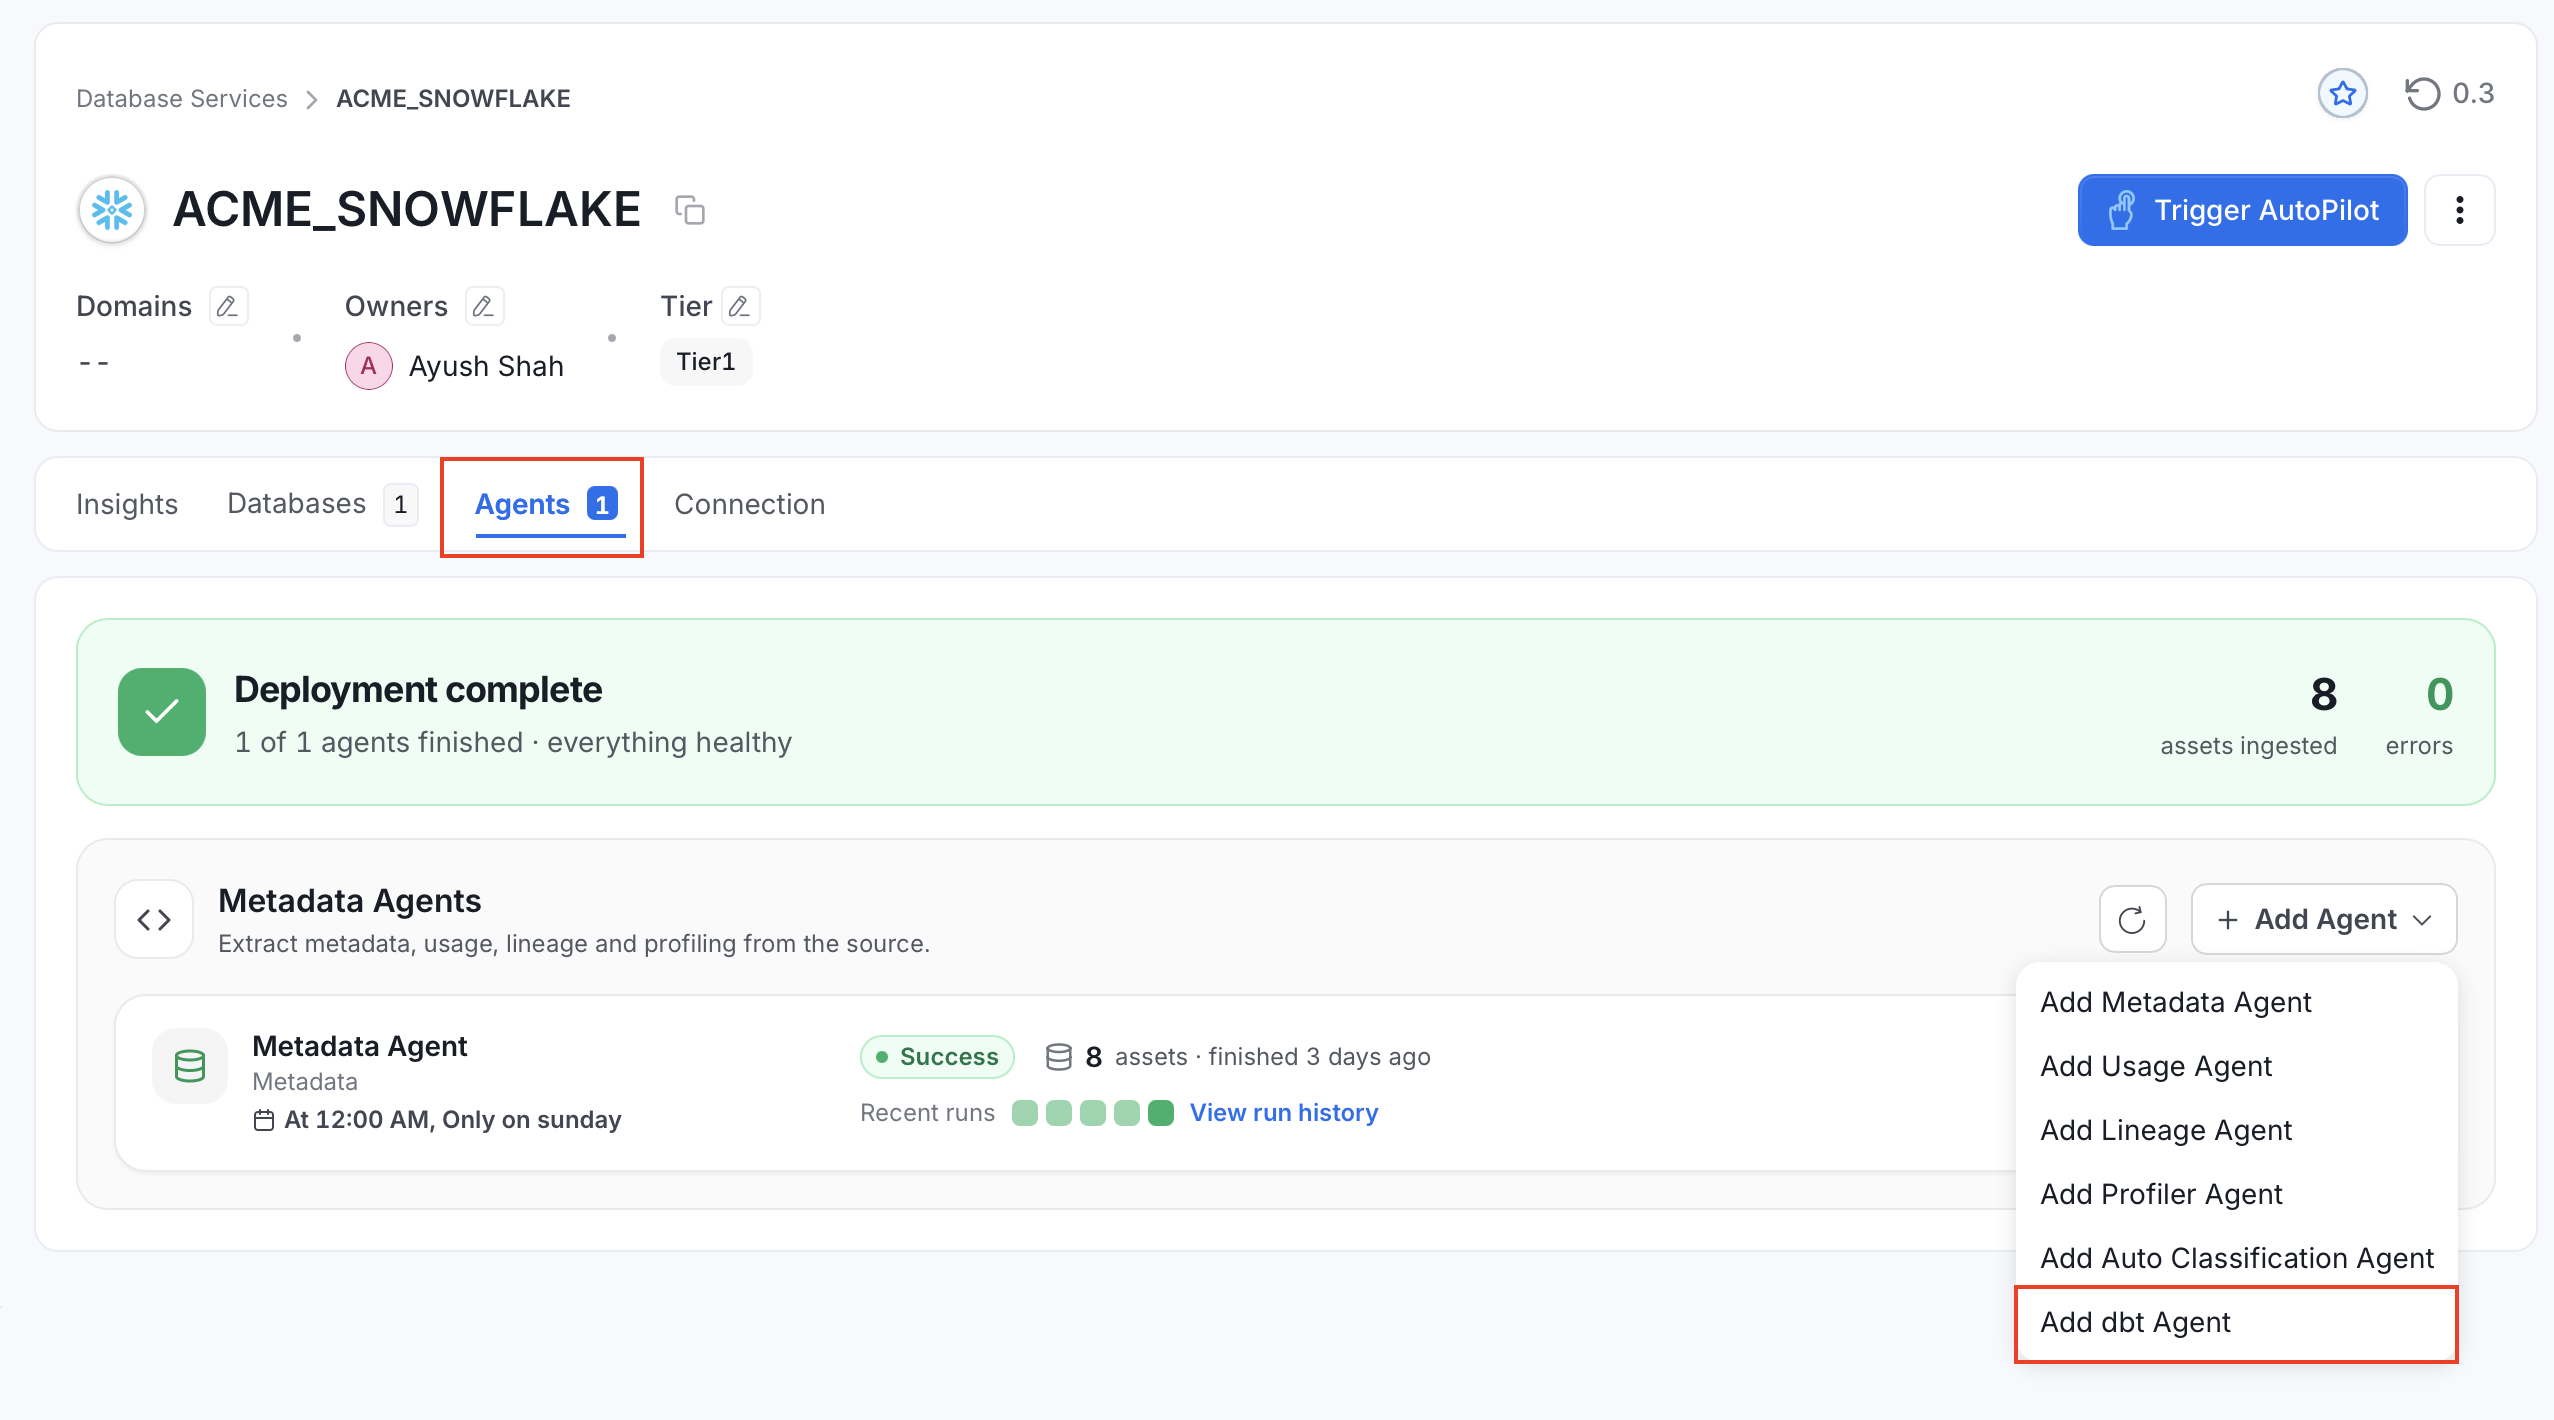Viewport: 2554px width, 1420px height.
Task: Click the Tier1 tag
Action: 706,362
